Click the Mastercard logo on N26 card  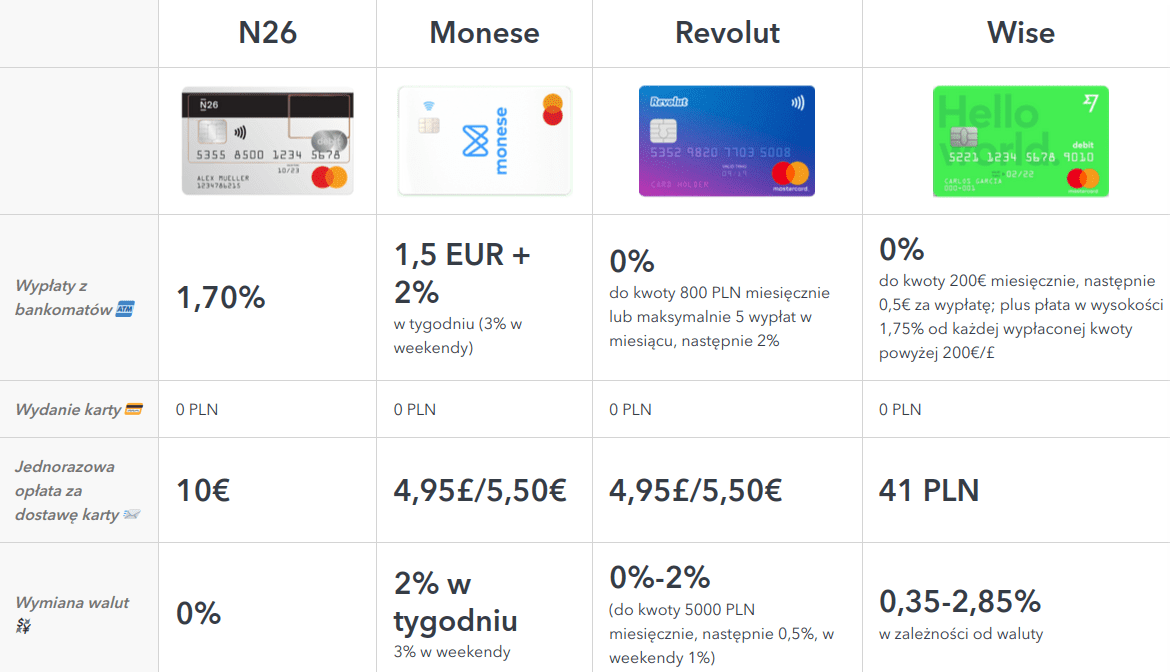329,178
